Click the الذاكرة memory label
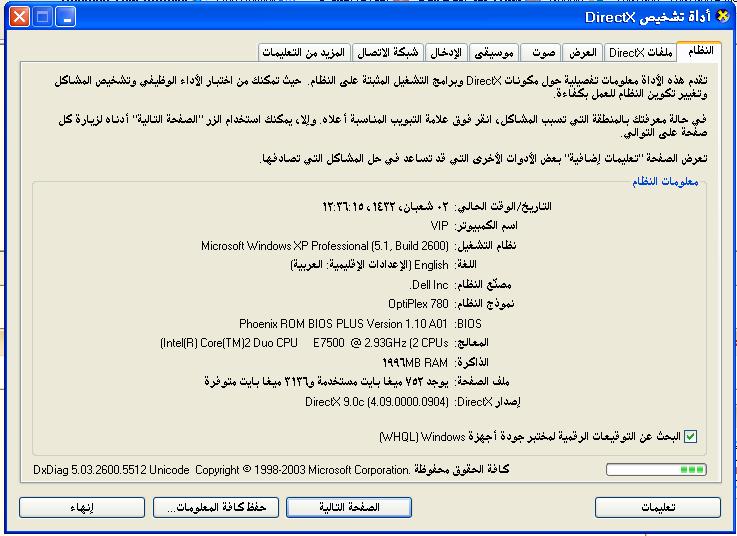The width and height of the screenshot is (737, 536). (471, 363)
